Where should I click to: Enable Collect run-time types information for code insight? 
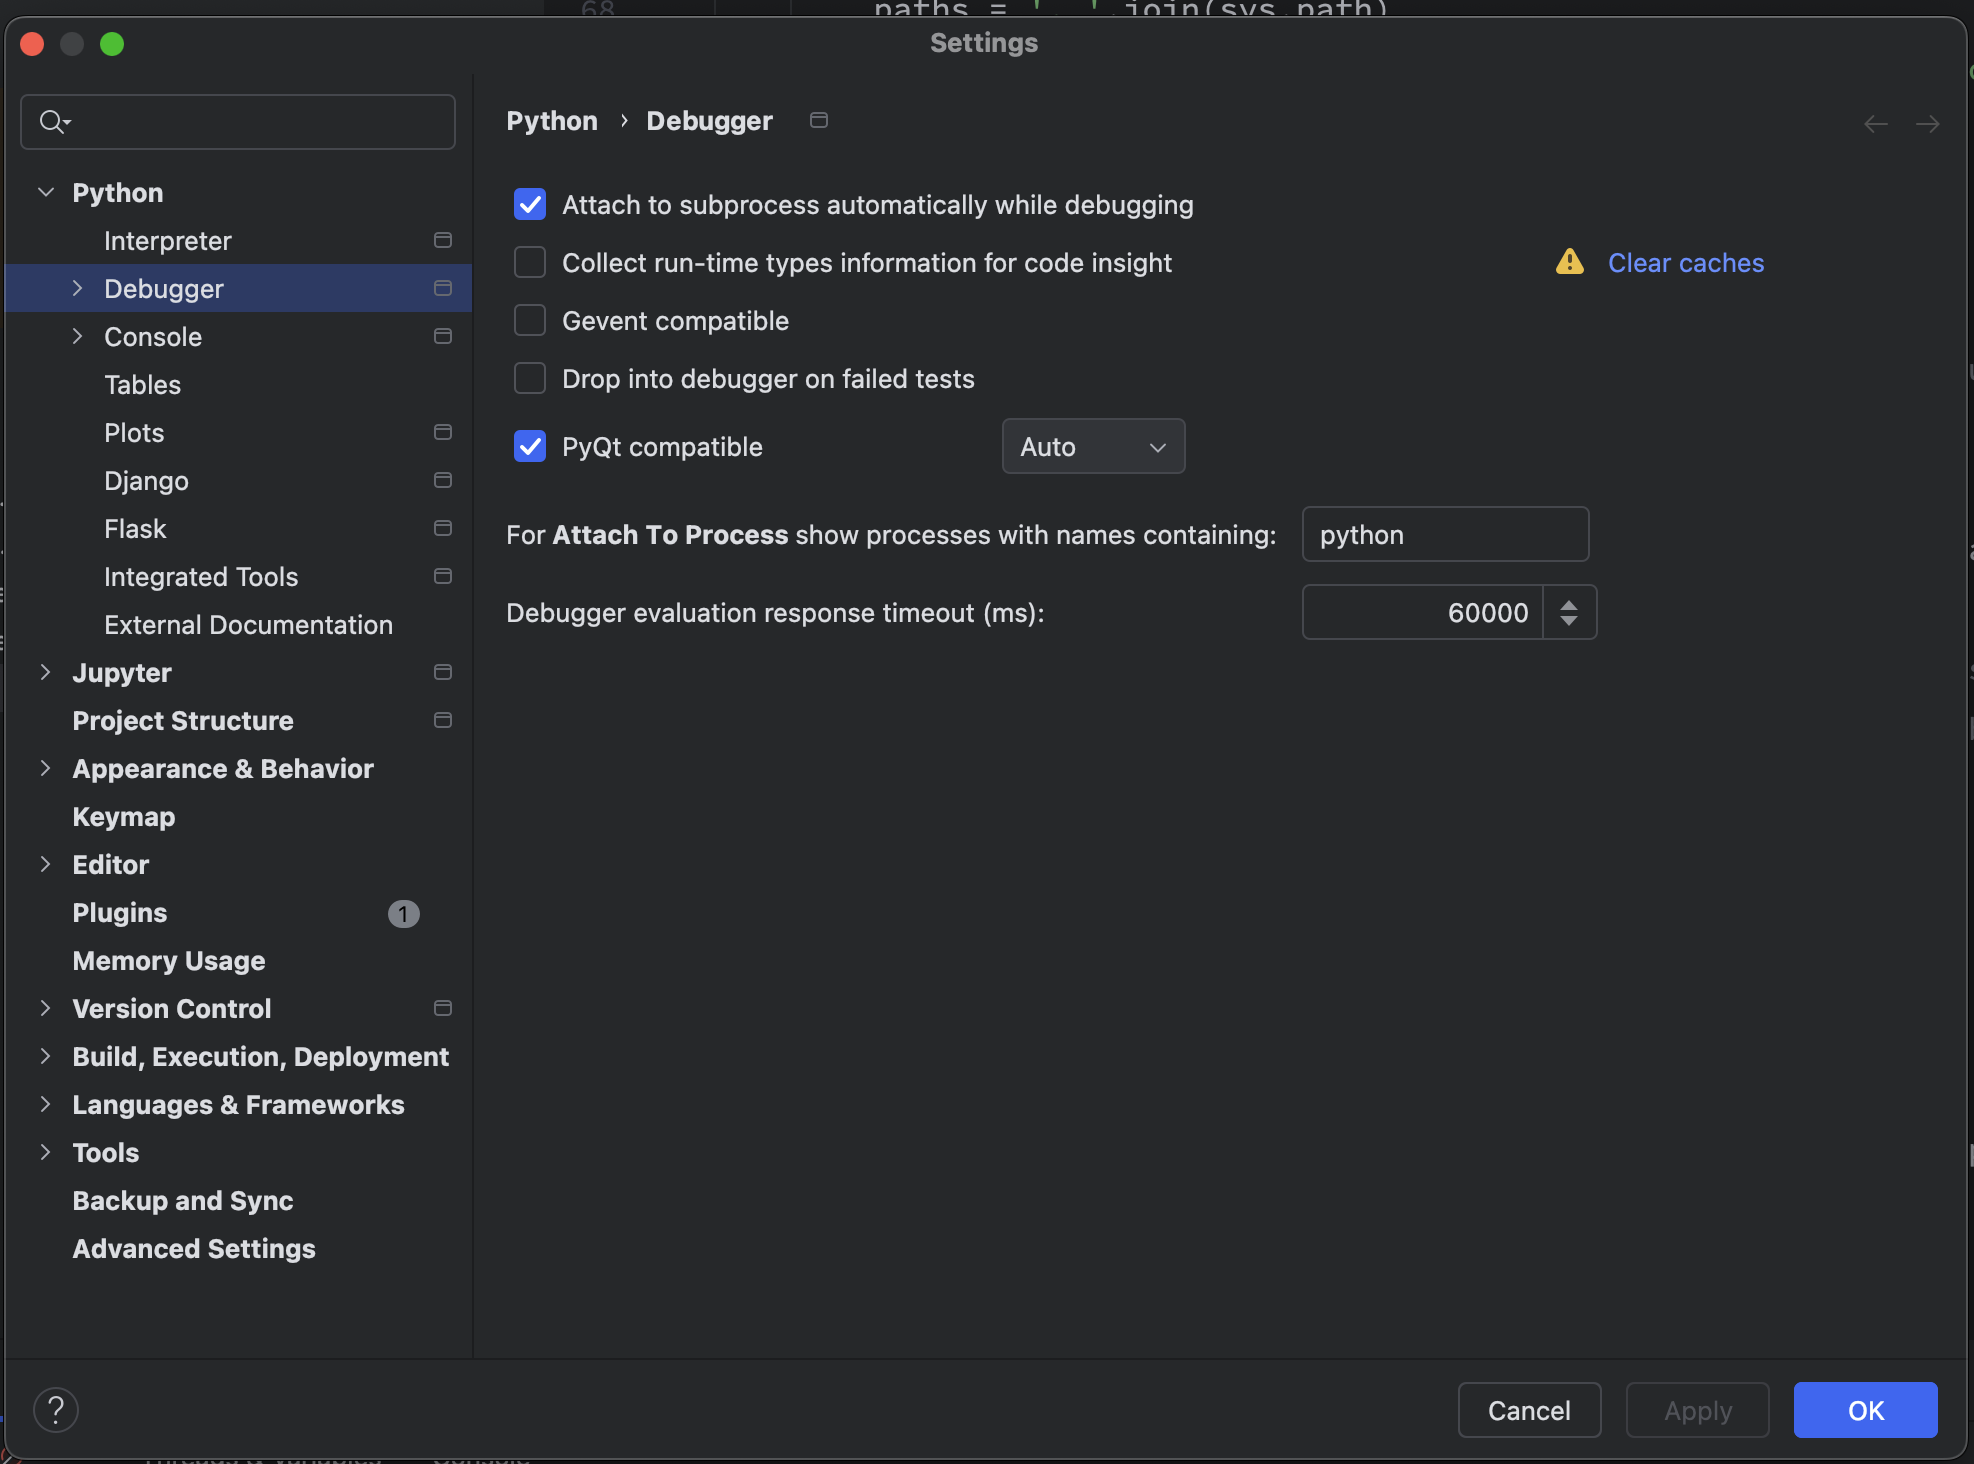[530, 262]
